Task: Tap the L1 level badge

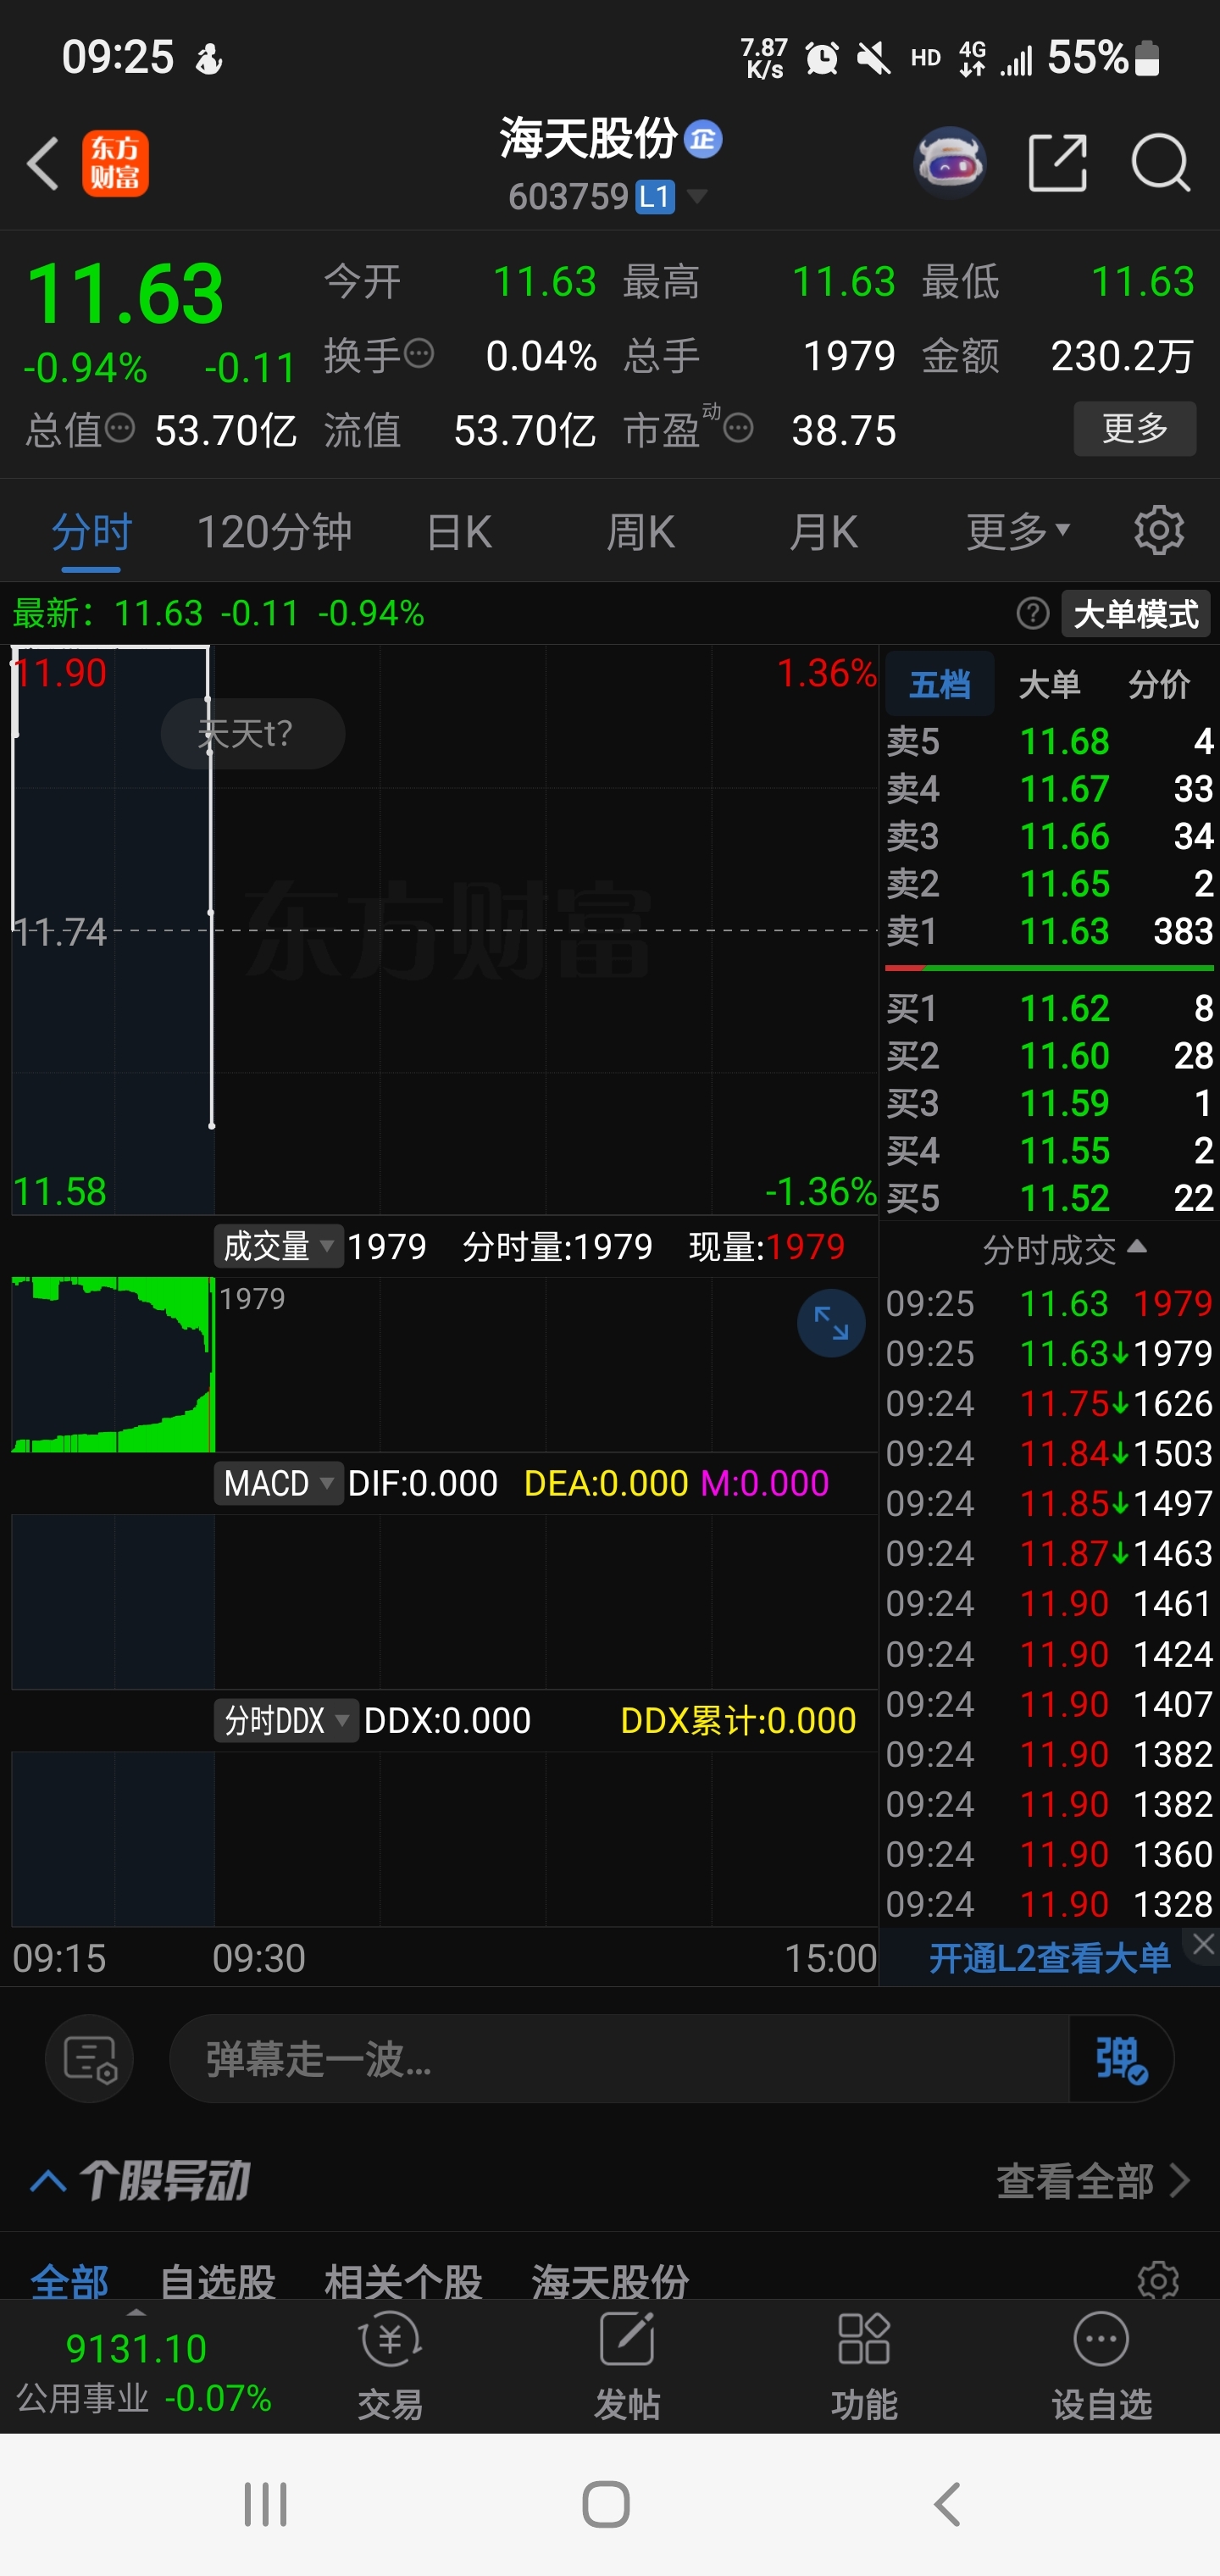Action: coord(655,196)
